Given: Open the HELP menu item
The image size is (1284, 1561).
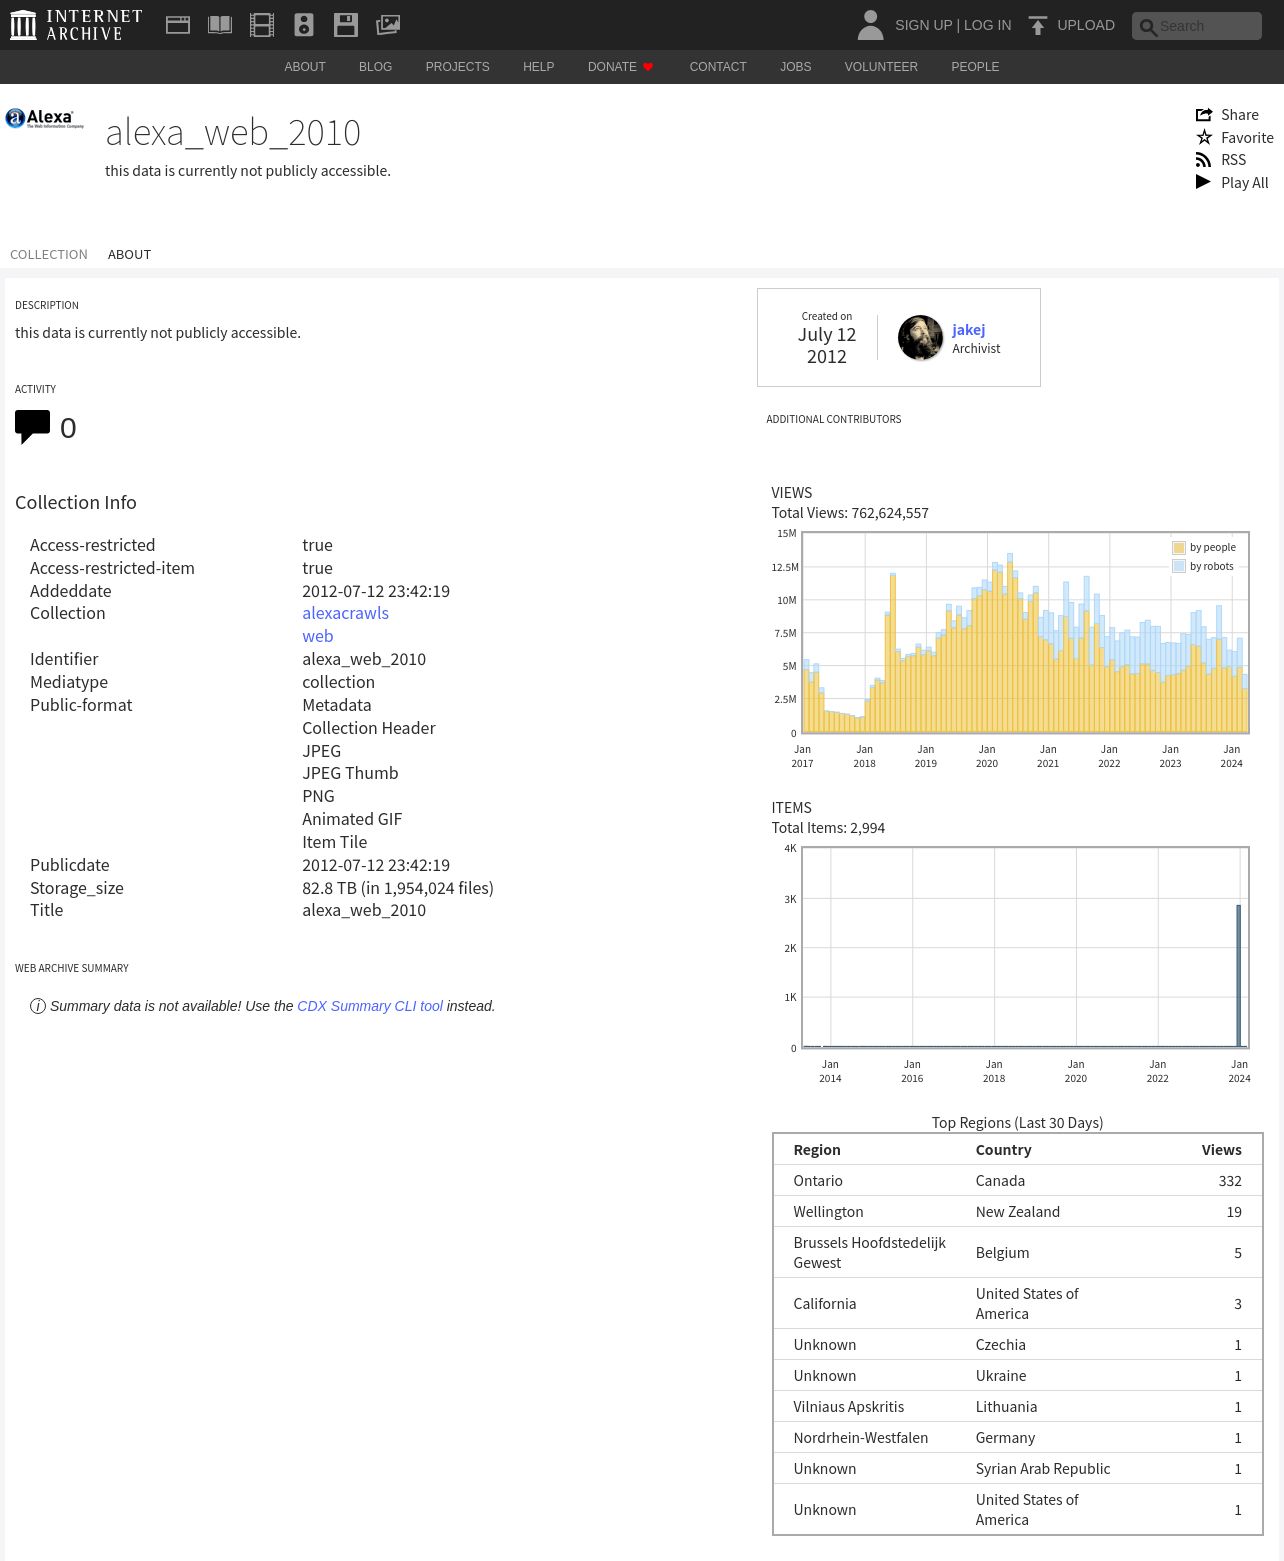Looking at the screenshot, I should coord(538,67).
